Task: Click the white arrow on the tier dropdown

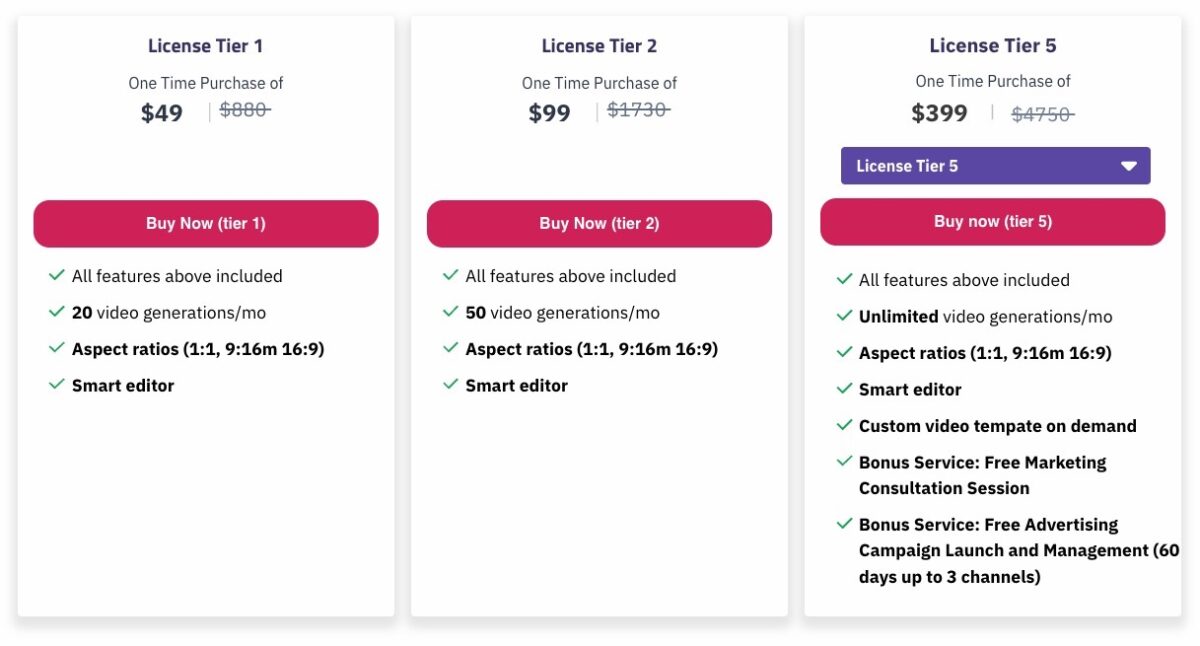Action: pyautogui.click(x=1129, y=166)
